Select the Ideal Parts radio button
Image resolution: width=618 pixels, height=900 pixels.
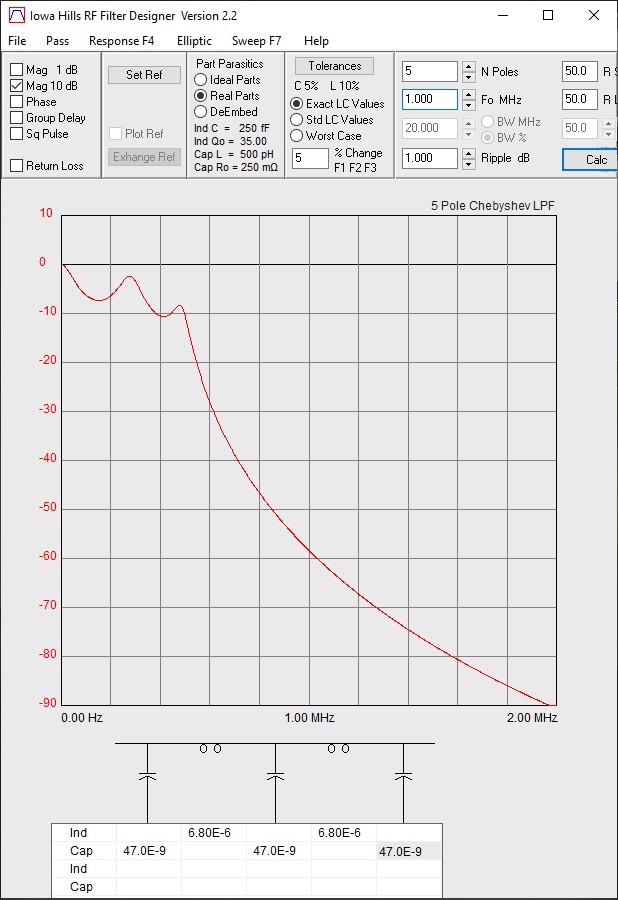point(200,80)
